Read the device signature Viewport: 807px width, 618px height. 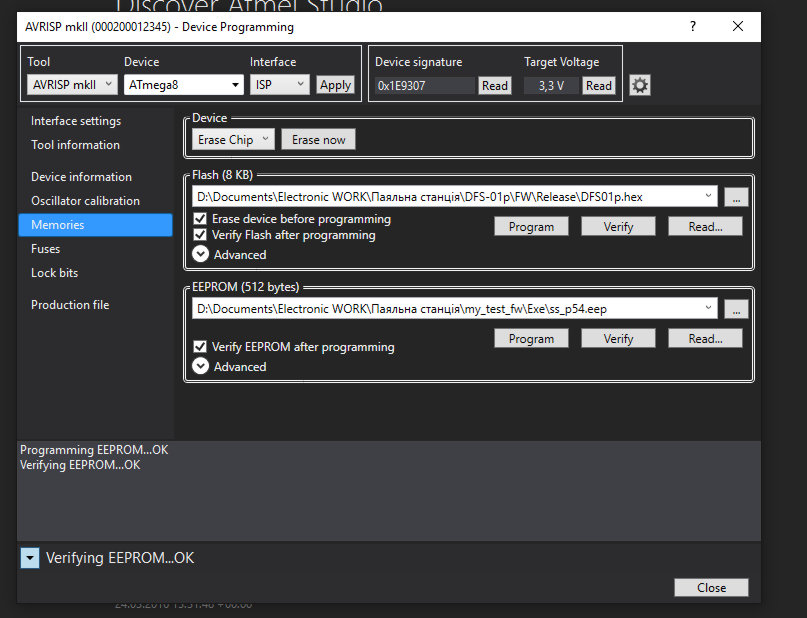click(x=495, y=85)
